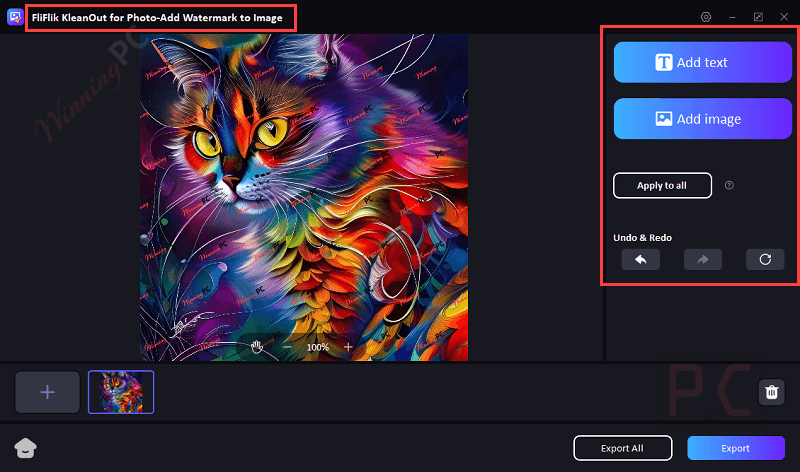Redo the last undone action
800x472 pixels.
[x=702, y=259]
